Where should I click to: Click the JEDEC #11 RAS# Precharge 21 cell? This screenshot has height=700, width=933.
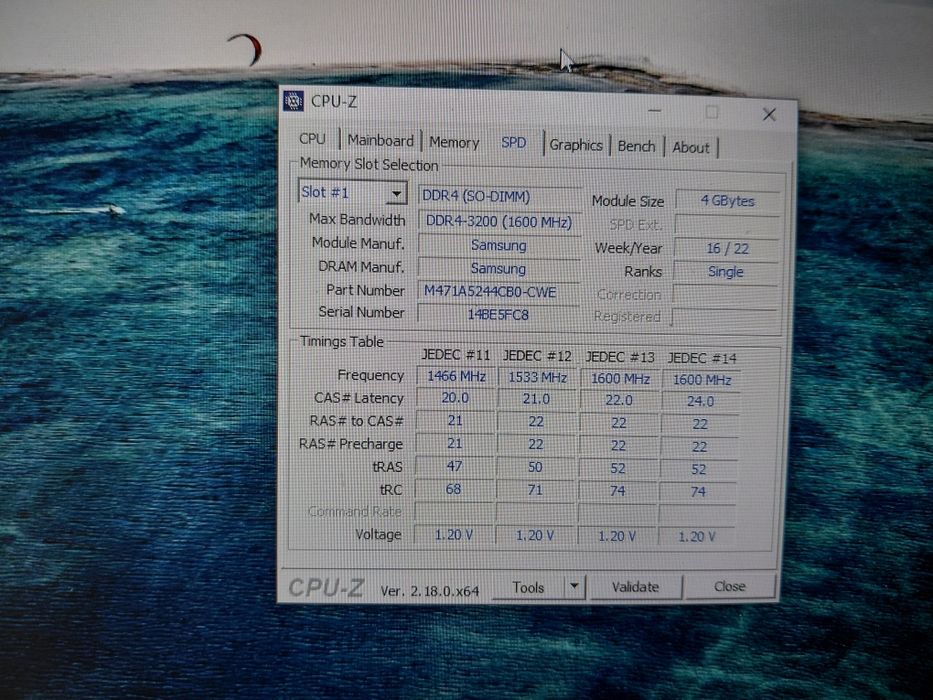[455, 443]
